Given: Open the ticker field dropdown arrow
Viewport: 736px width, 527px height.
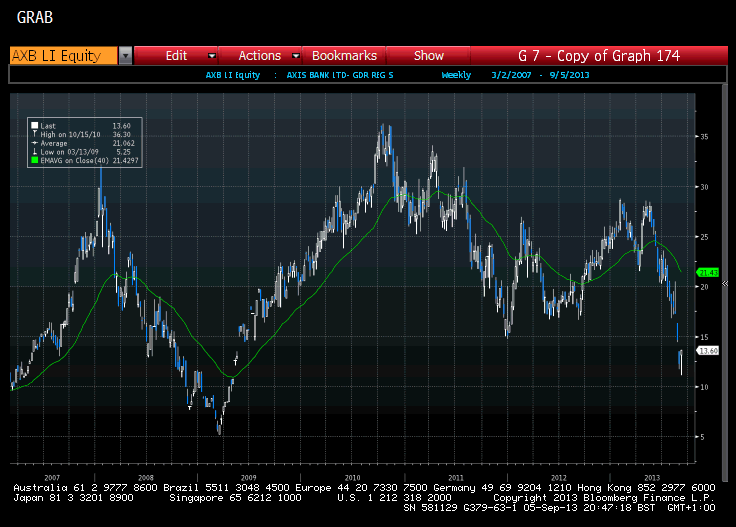Looking at the screenshot, I should pyautogui.click(x=125, y=56).
